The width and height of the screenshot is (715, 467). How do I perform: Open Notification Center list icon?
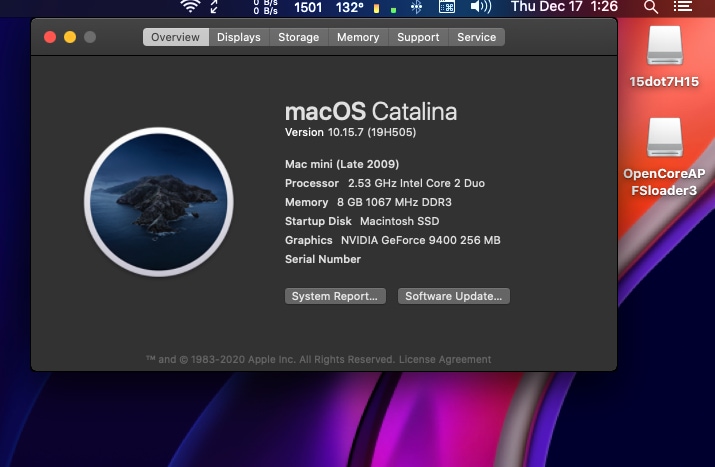(683, 6)
